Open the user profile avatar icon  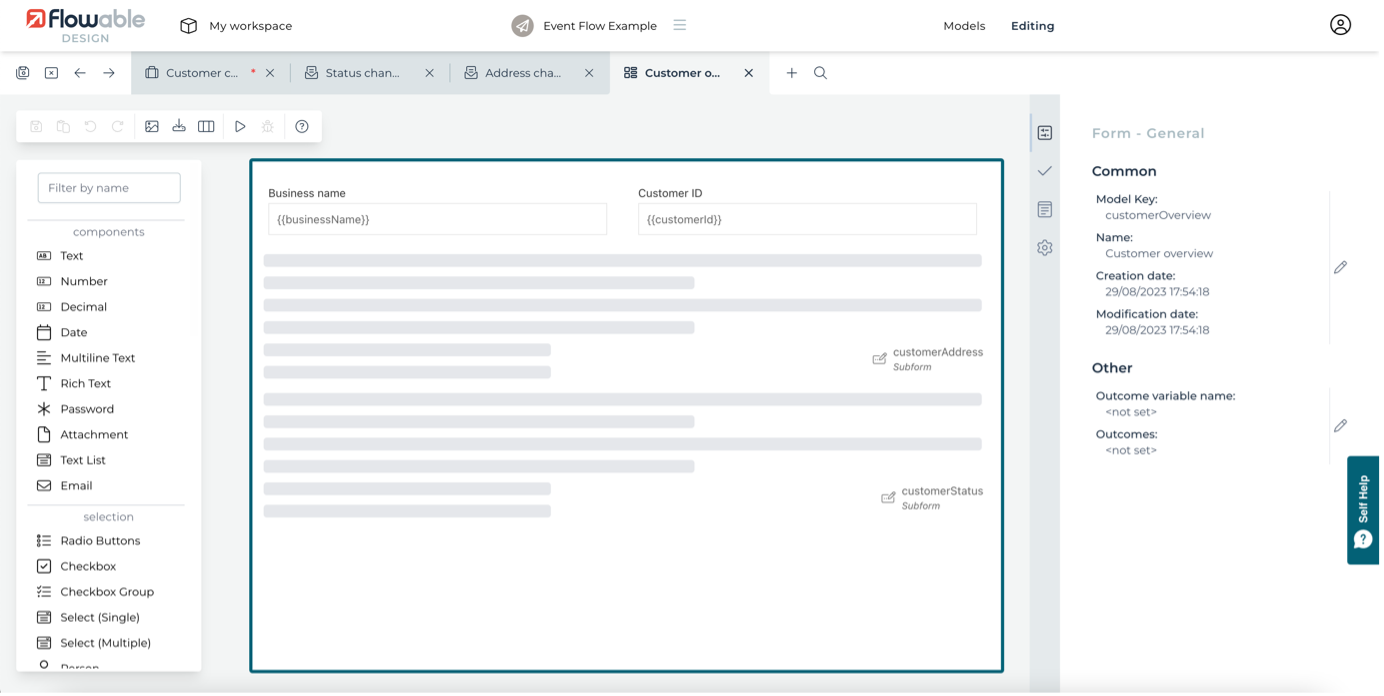click(1340, 25)
